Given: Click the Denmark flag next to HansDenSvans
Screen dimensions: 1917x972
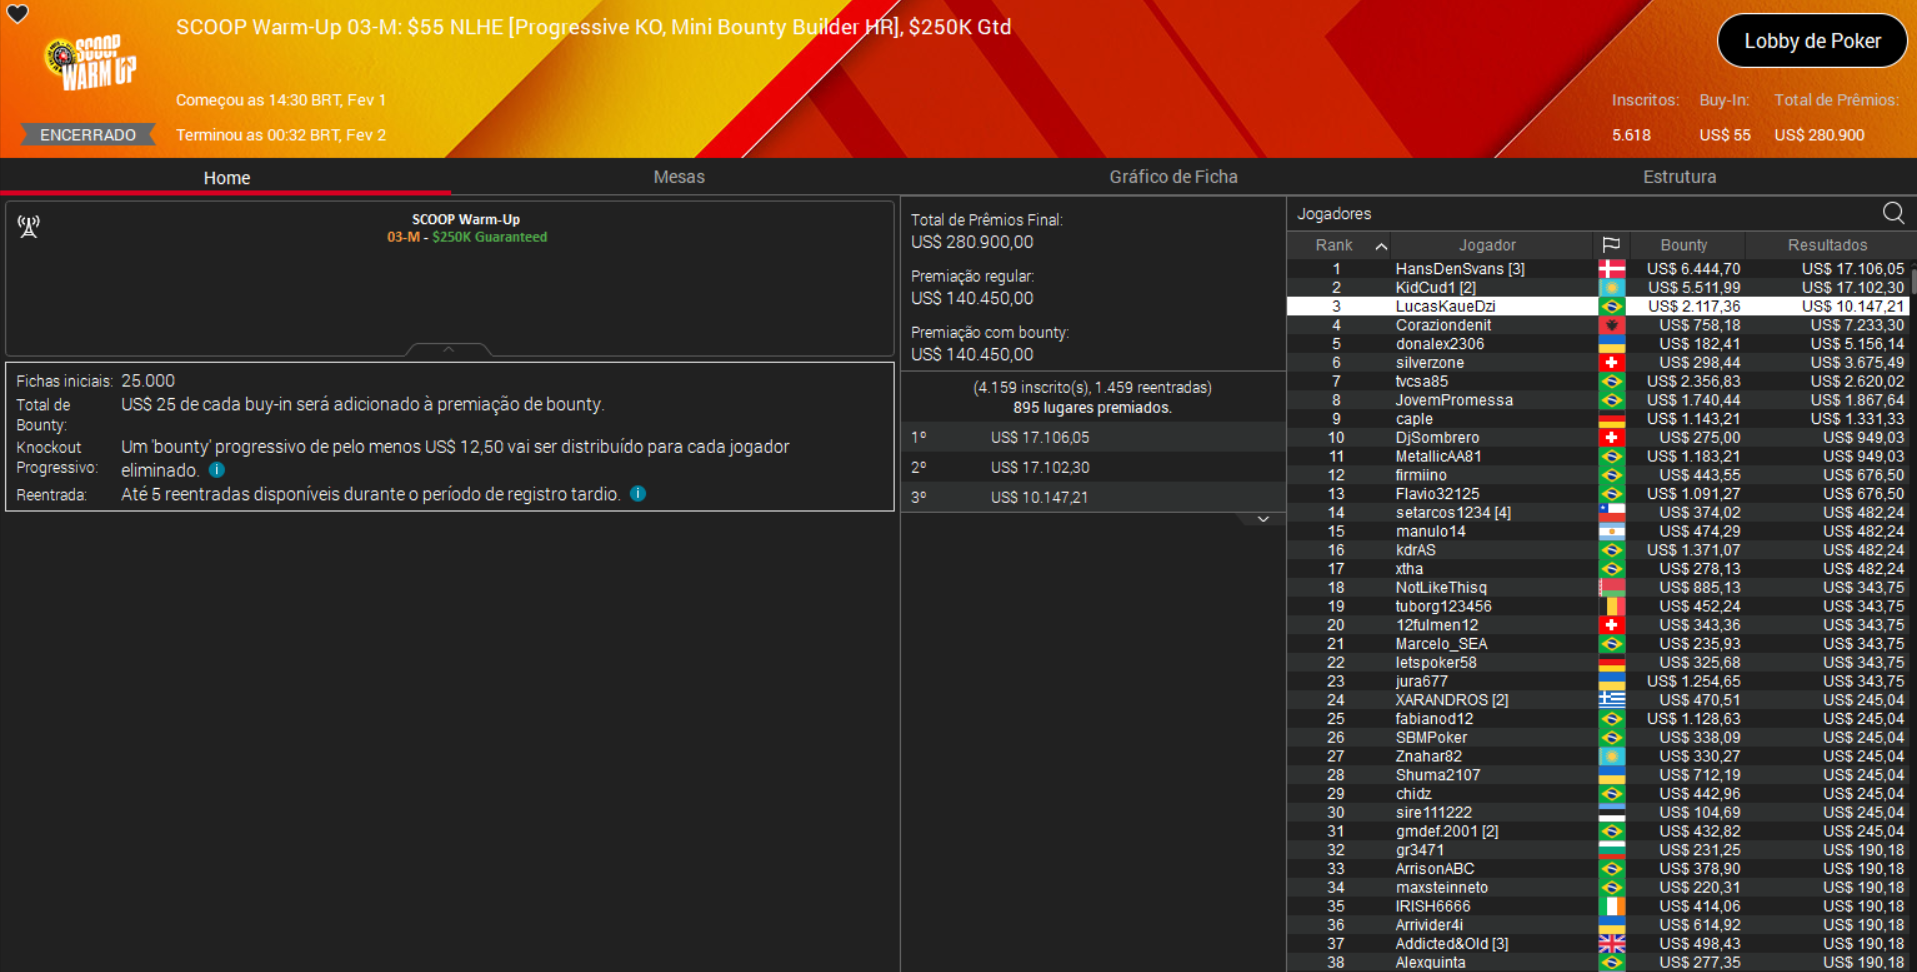Looking at the screenshot, I should tap(1613, 268).
